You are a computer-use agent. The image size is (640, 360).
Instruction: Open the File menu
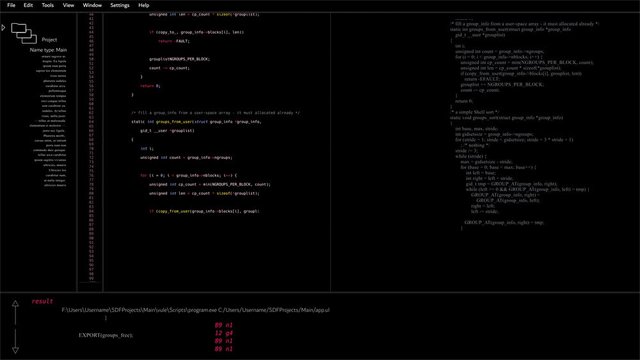(x=11, y=5)
